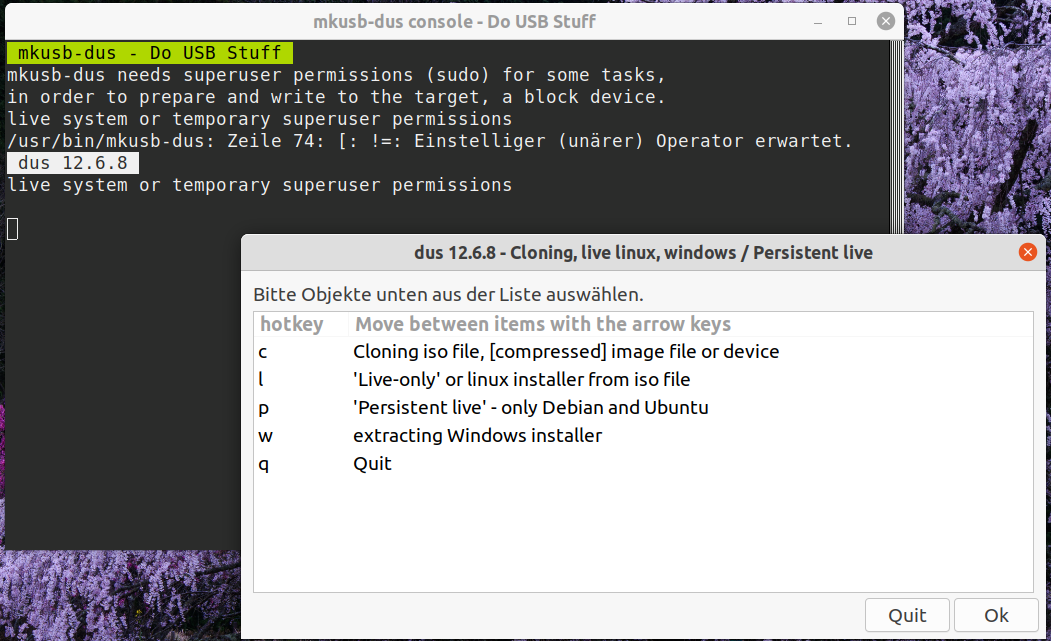Select the 'Cloning iso file' list entry
This screenshot has height=641, width=1051.
tap(565, 352)
